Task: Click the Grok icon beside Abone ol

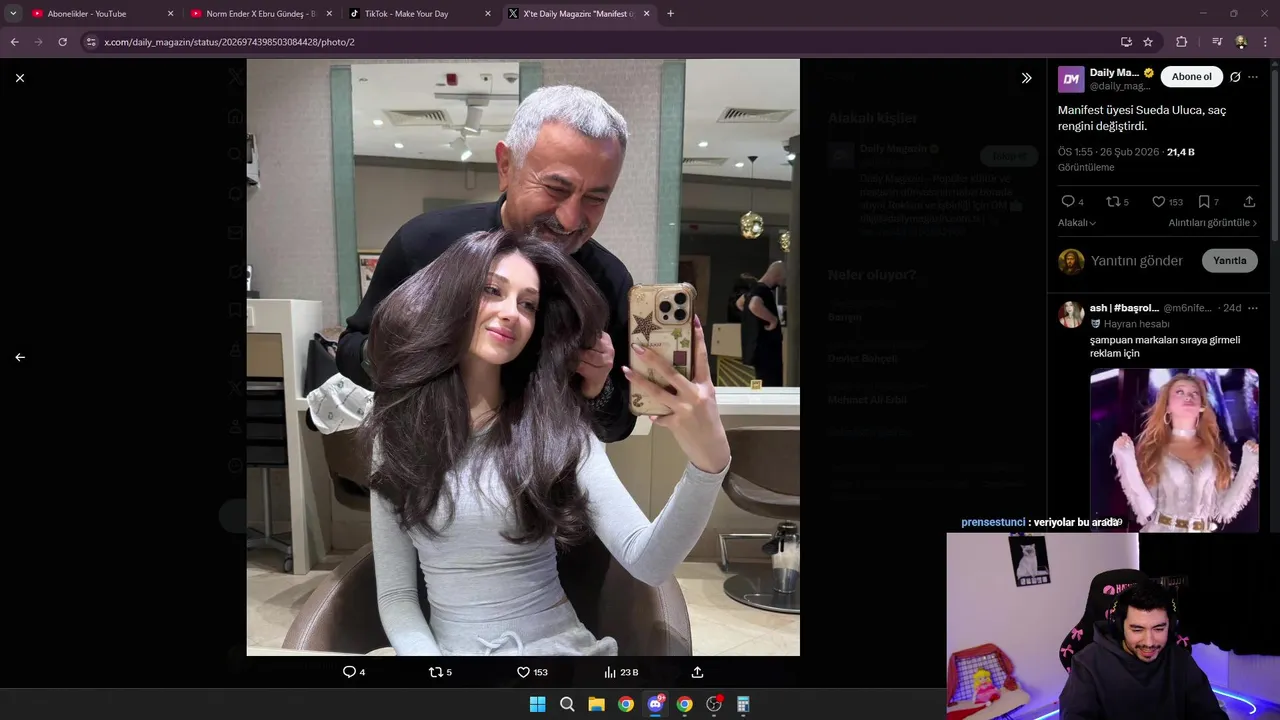Action: click(x=1235, y=77)
